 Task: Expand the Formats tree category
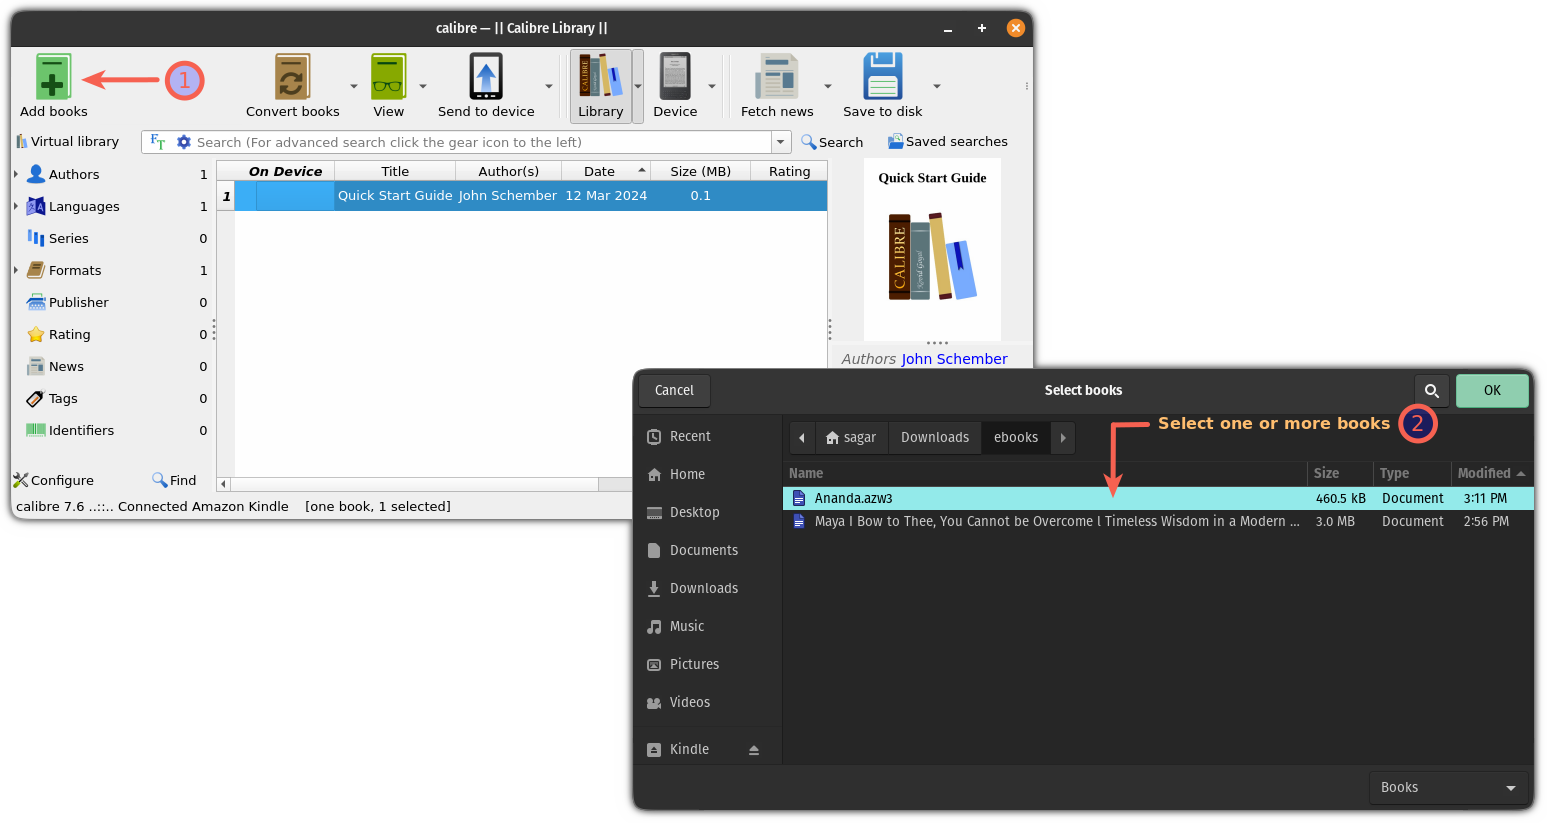(x=16, y=270)
